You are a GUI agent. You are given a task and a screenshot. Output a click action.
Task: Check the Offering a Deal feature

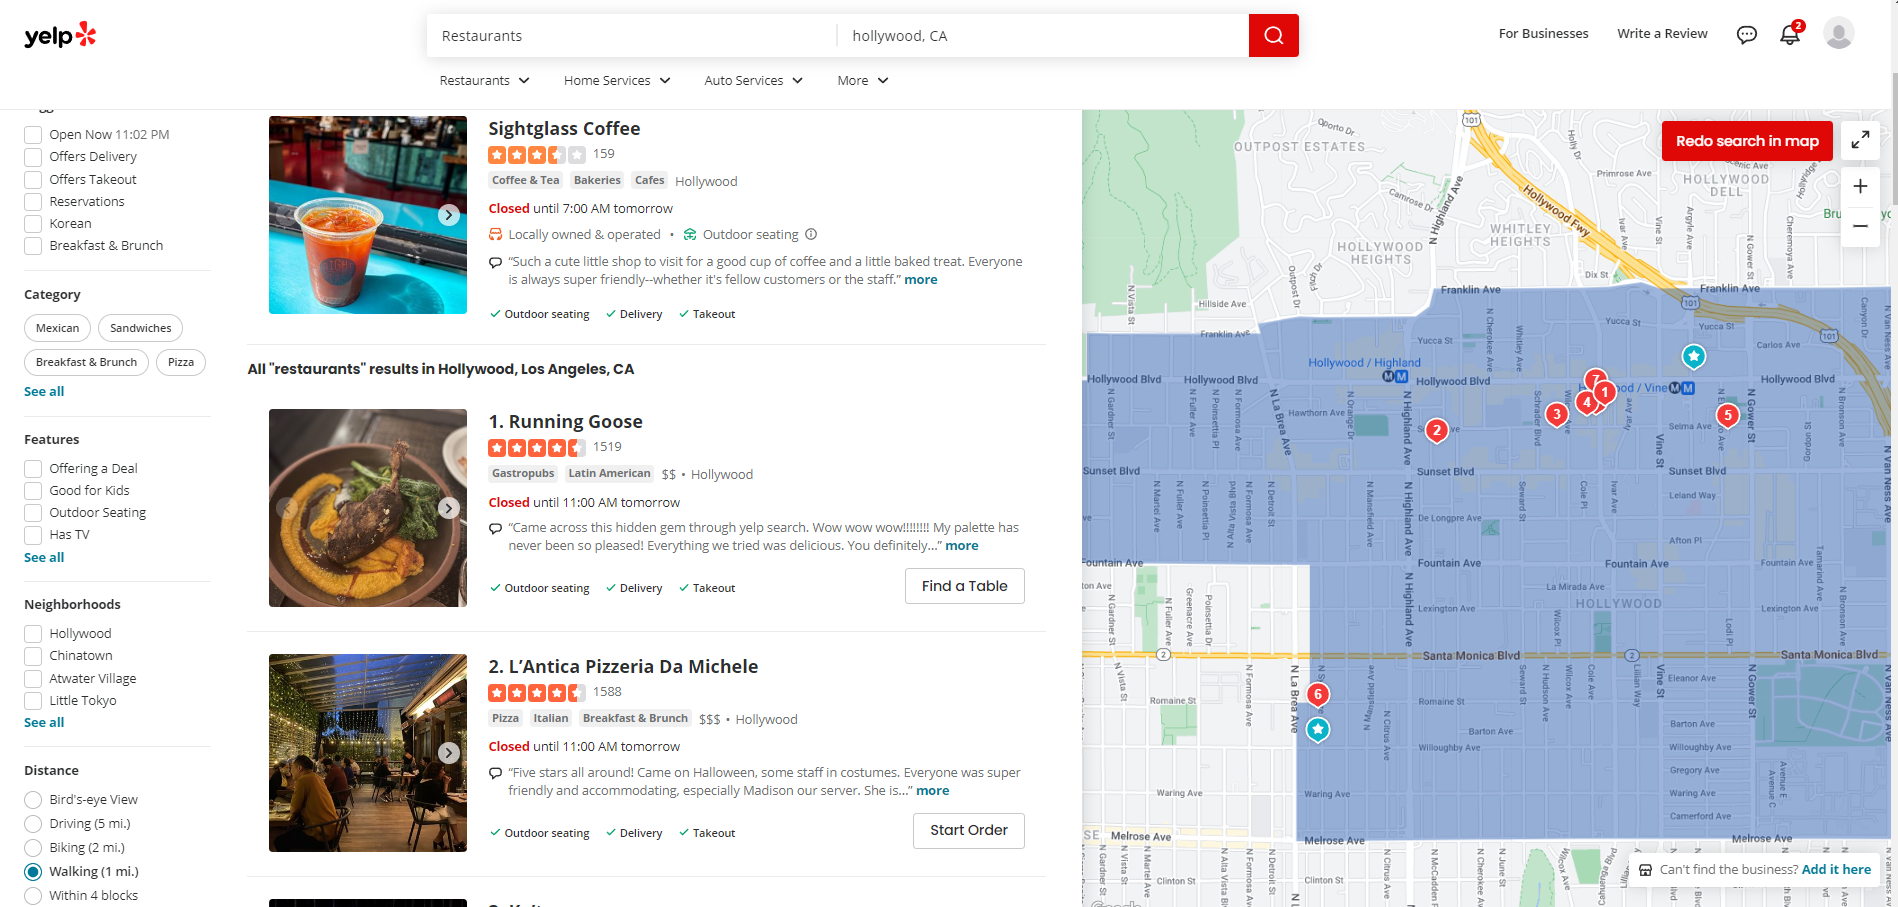coord(33,468)
